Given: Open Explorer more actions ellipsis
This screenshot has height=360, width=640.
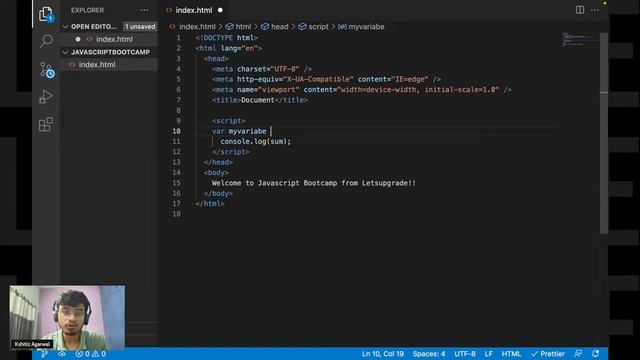Looking at the screenshot, I should tap(144, 10).
